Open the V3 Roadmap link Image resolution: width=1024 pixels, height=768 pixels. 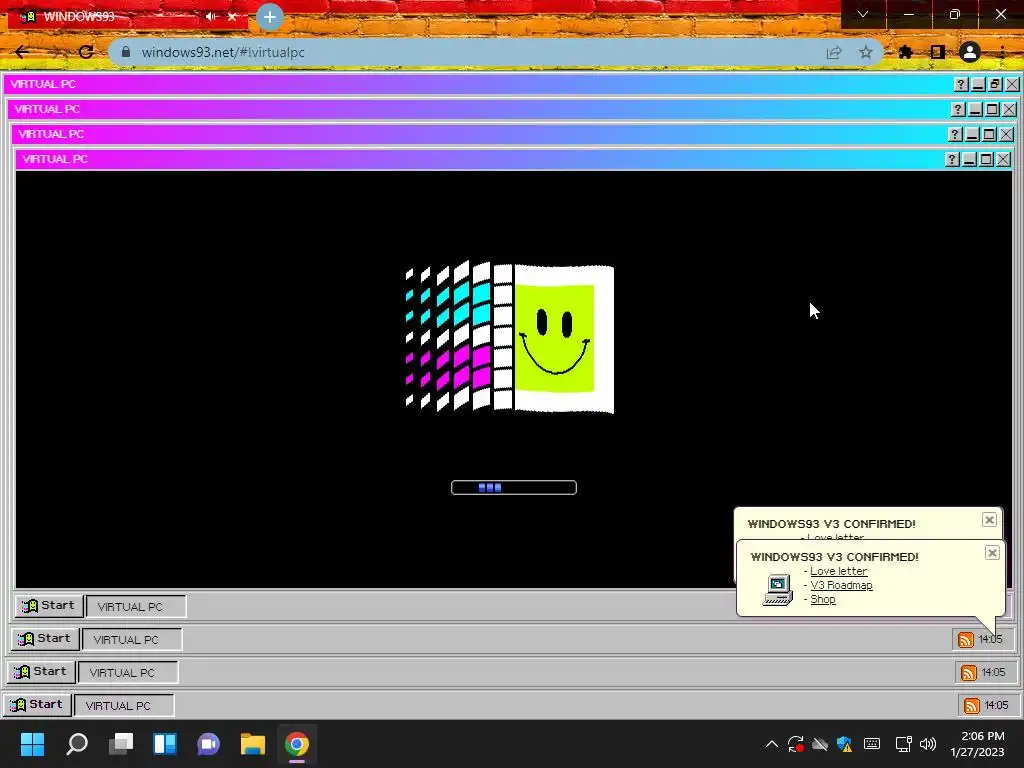pos(841,585)
